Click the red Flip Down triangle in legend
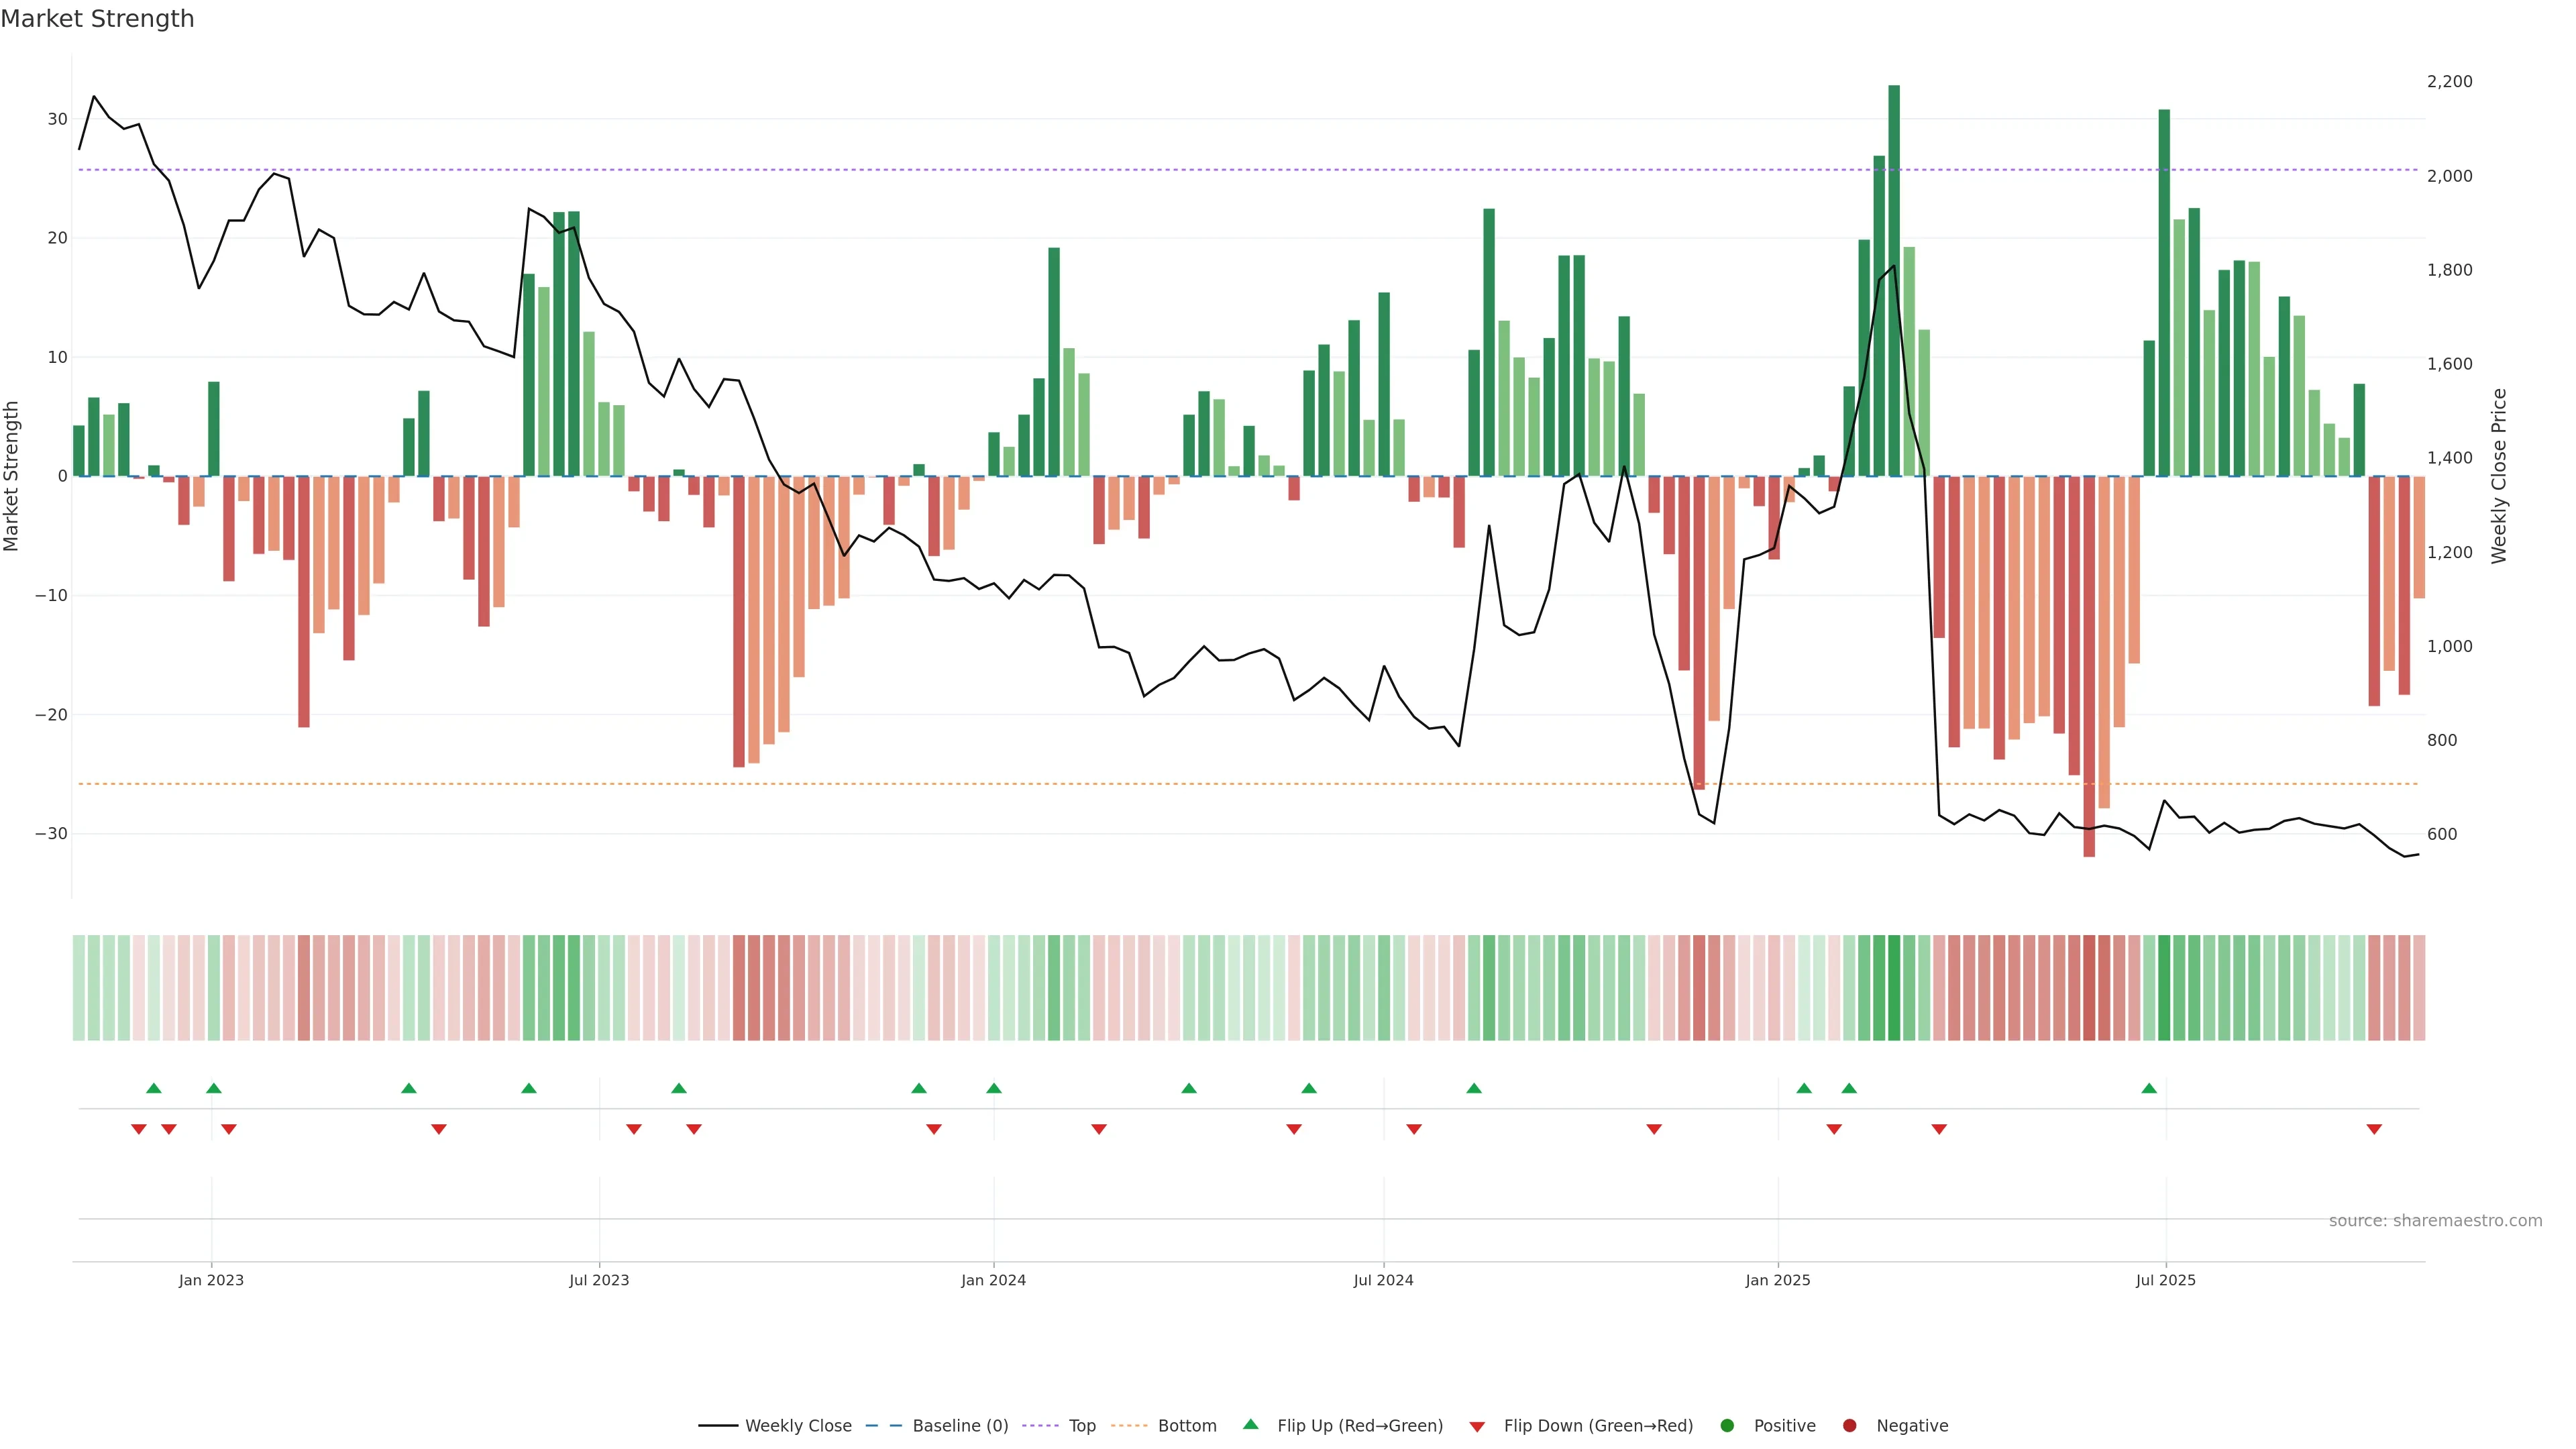Image resolution: width=2576 pixels, height=1449 pixels. pos(1477,1427)
